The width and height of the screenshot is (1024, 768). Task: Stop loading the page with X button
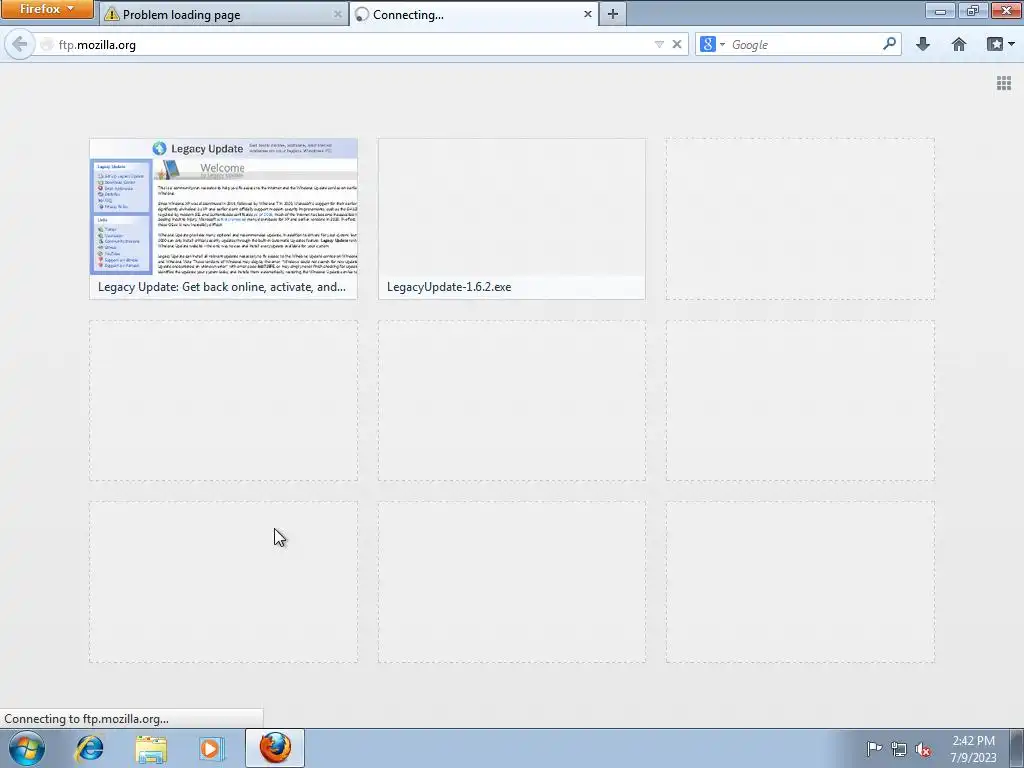click(x=677, y=44)
